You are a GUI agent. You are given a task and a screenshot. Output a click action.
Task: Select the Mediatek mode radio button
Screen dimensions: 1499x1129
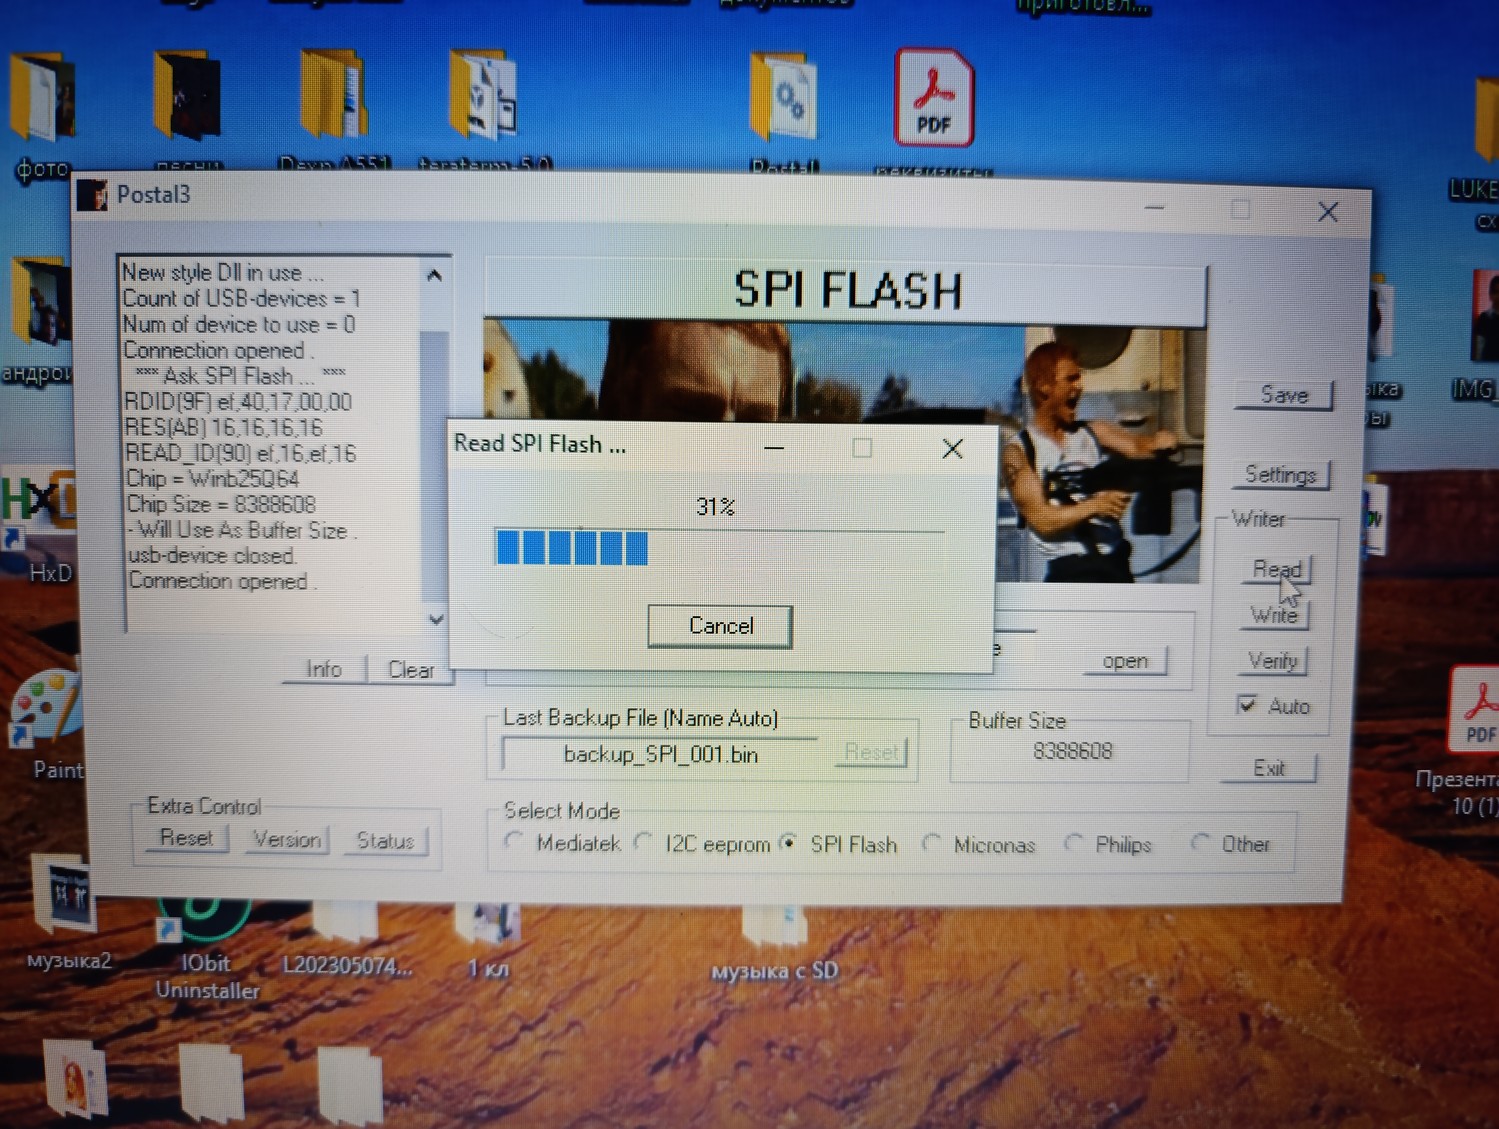[x=515, y=842]
